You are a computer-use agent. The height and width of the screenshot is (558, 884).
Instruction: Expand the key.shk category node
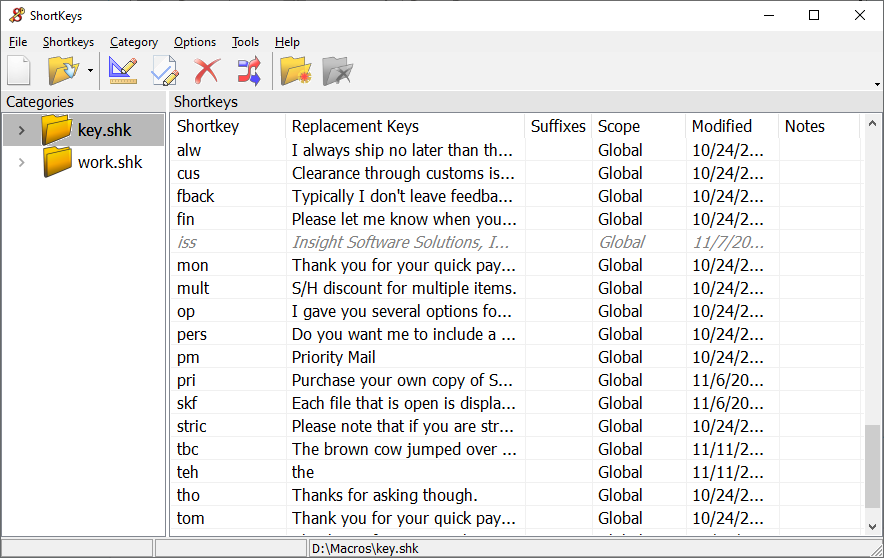pos(21,130)
